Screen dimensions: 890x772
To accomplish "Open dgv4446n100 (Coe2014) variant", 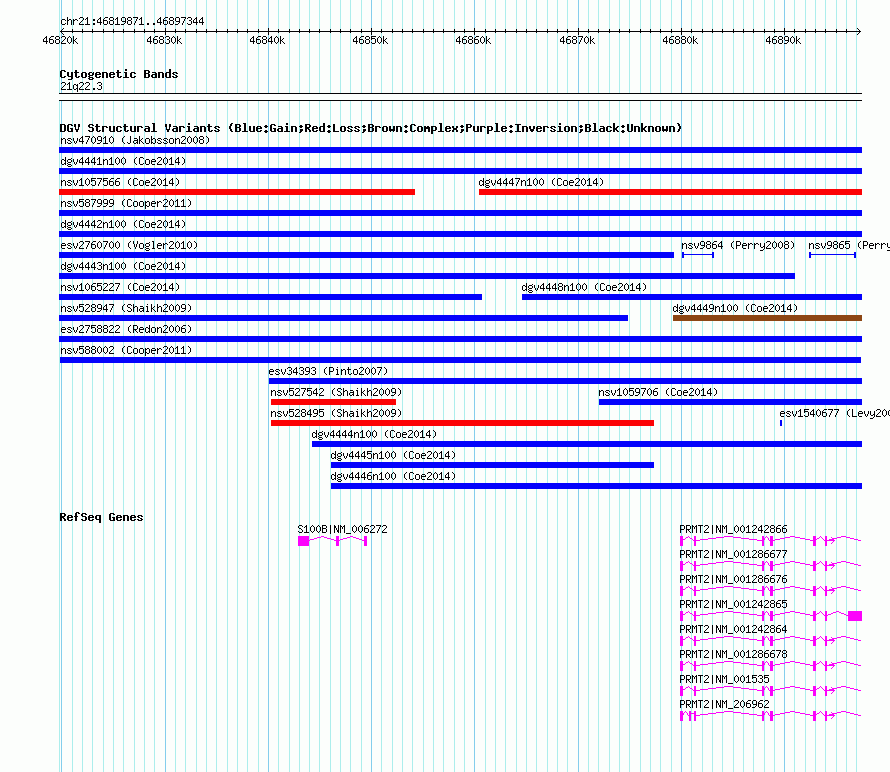I will [596, 486].
